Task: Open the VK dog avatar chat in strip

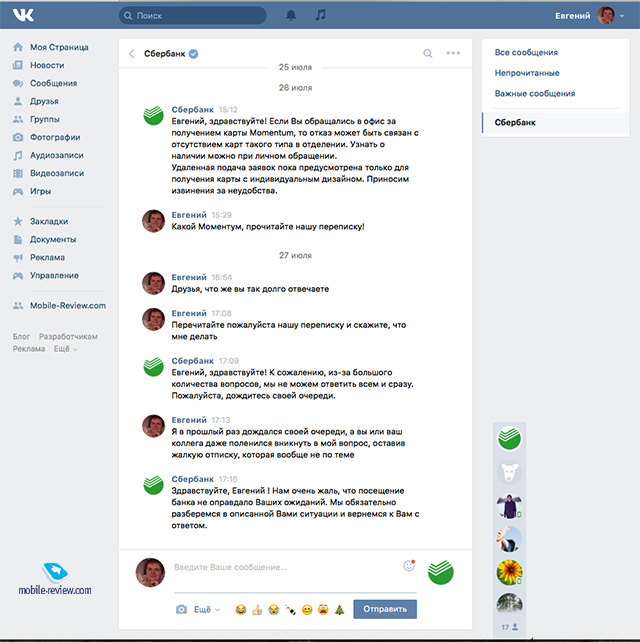Action: coord(509,472)
